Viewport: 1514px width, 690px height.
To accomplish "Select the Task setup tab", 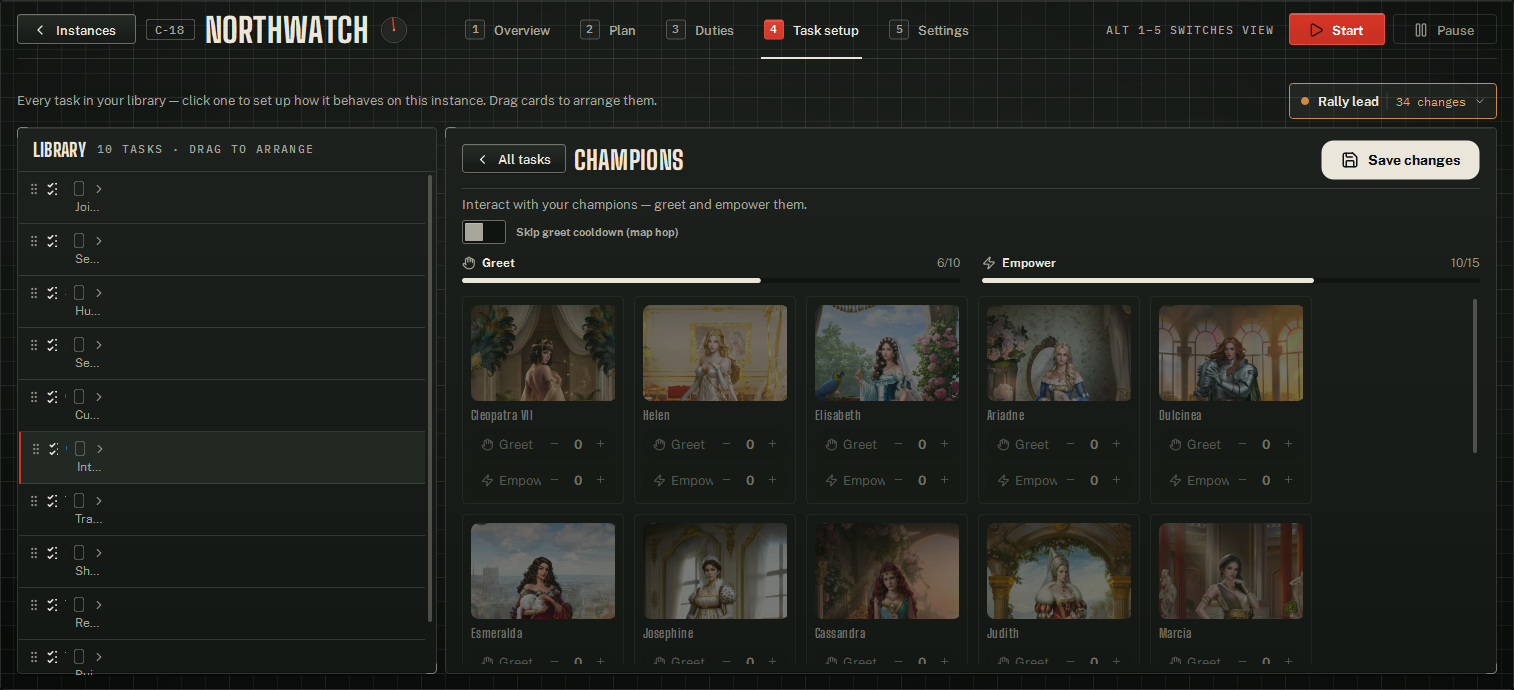I will tap(811, 30).
